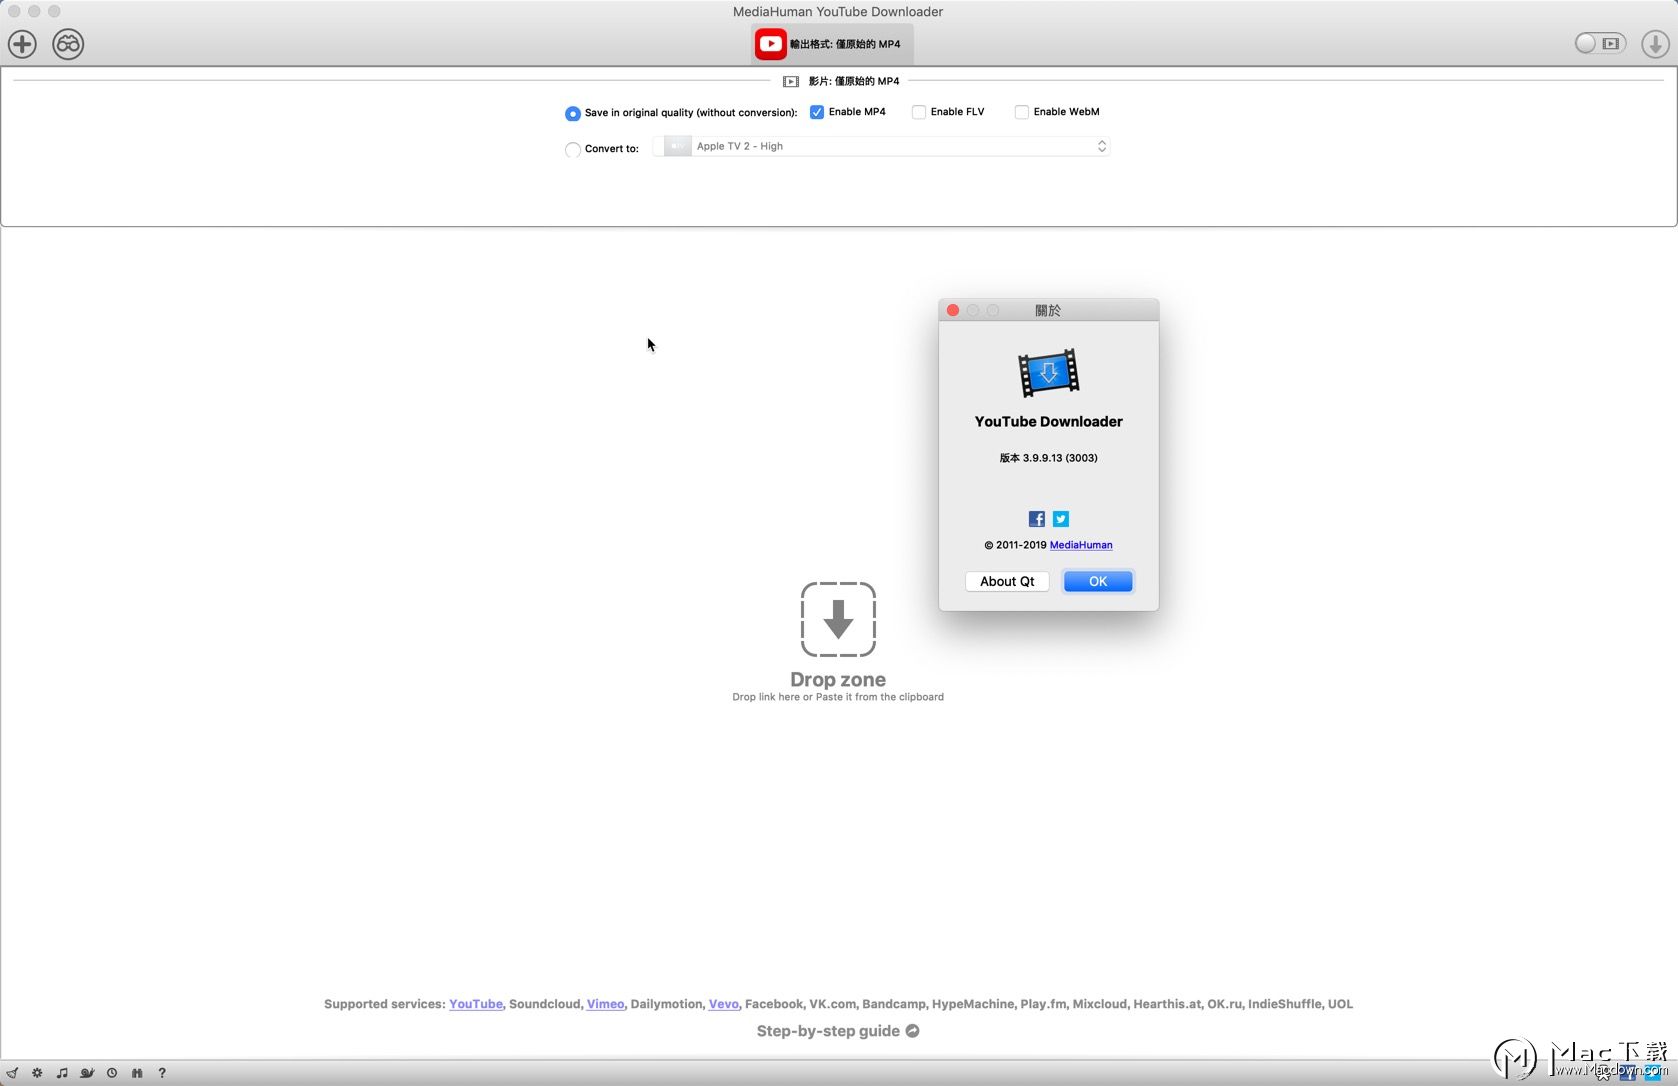Click the broom clear-list icon in status bar
The height and width of the screenshot is (1086, 1678).
click(12, 1073)
